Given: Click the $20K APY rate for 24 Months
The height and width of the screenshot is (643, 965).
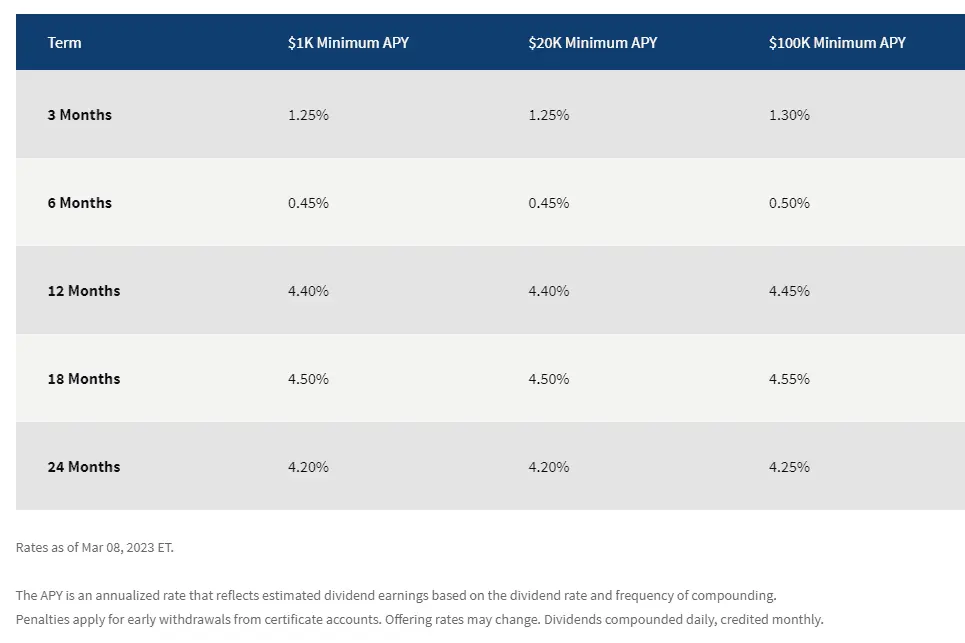Looking at the screenshot, I should click(549, 467).
